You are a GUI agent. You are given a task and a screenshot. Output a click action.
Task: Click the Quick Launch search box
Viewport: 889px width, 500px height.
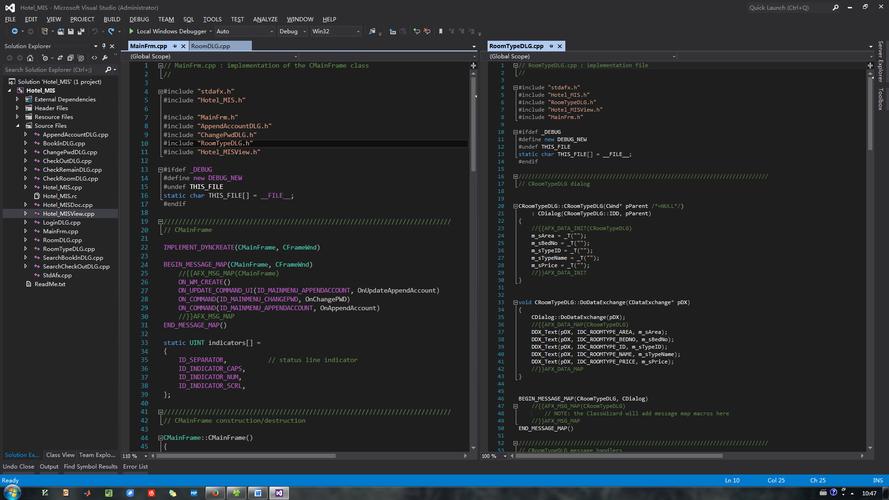click(x=789, y=7)
